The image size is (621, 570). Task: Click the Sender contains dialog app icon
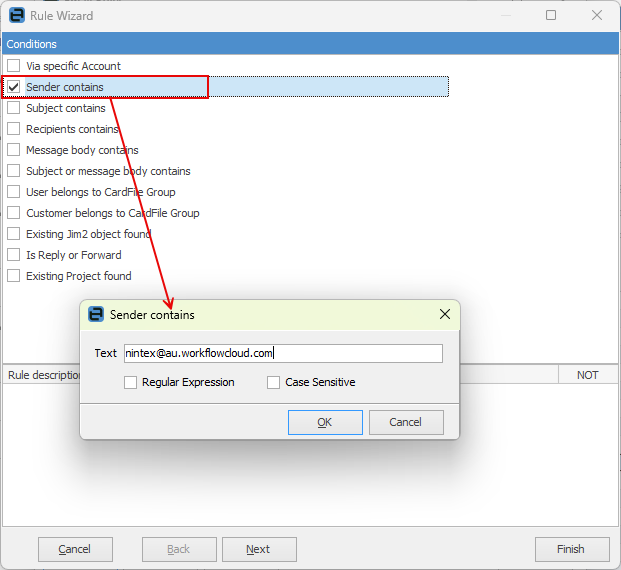(96, 315)
